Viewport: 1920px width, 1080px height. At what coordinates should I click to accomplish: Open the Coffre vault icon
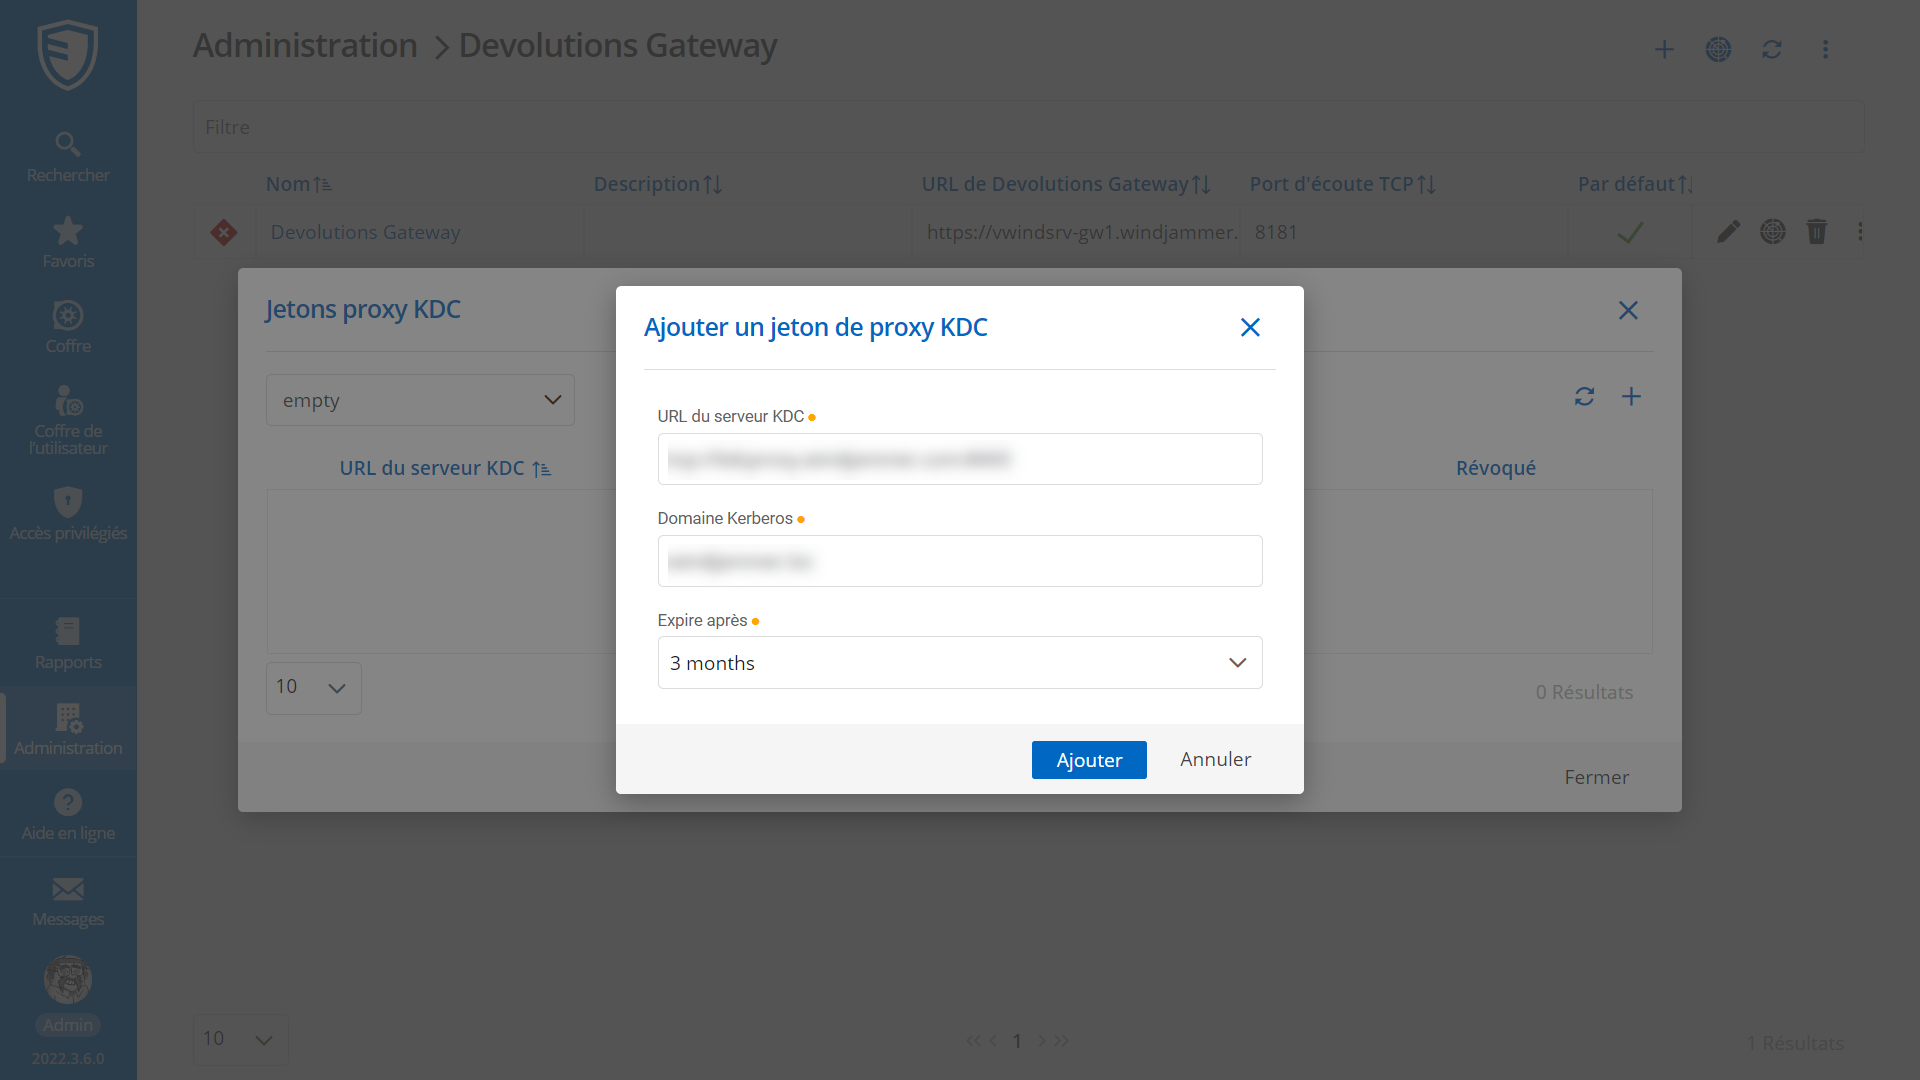click(x=68, y=316)
